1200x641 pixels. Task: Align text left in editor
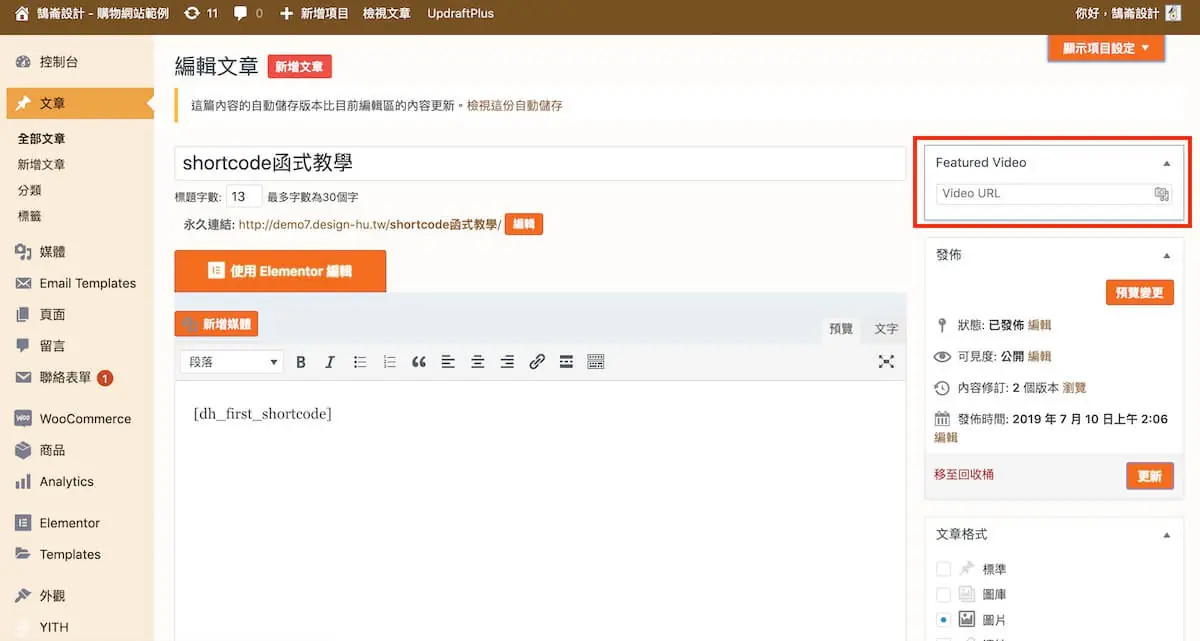coord(448,362)
